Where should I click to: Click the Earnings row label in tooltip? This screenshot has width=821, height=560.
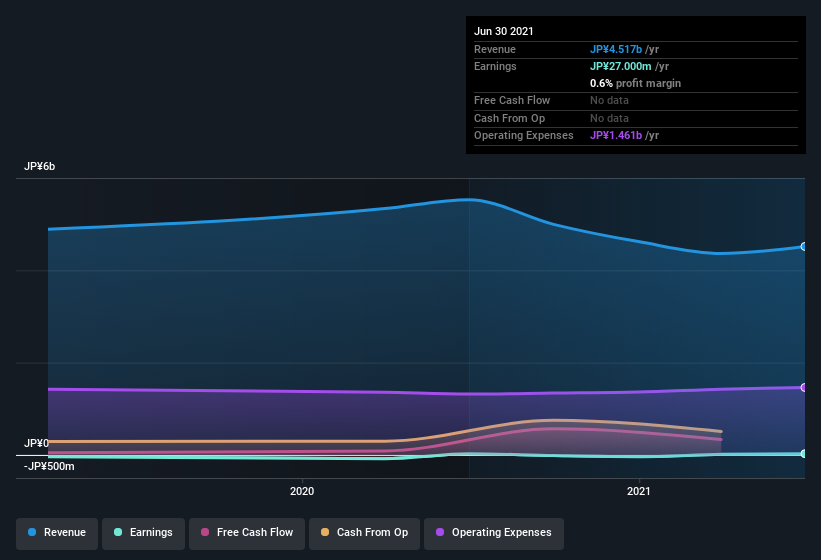495,66
